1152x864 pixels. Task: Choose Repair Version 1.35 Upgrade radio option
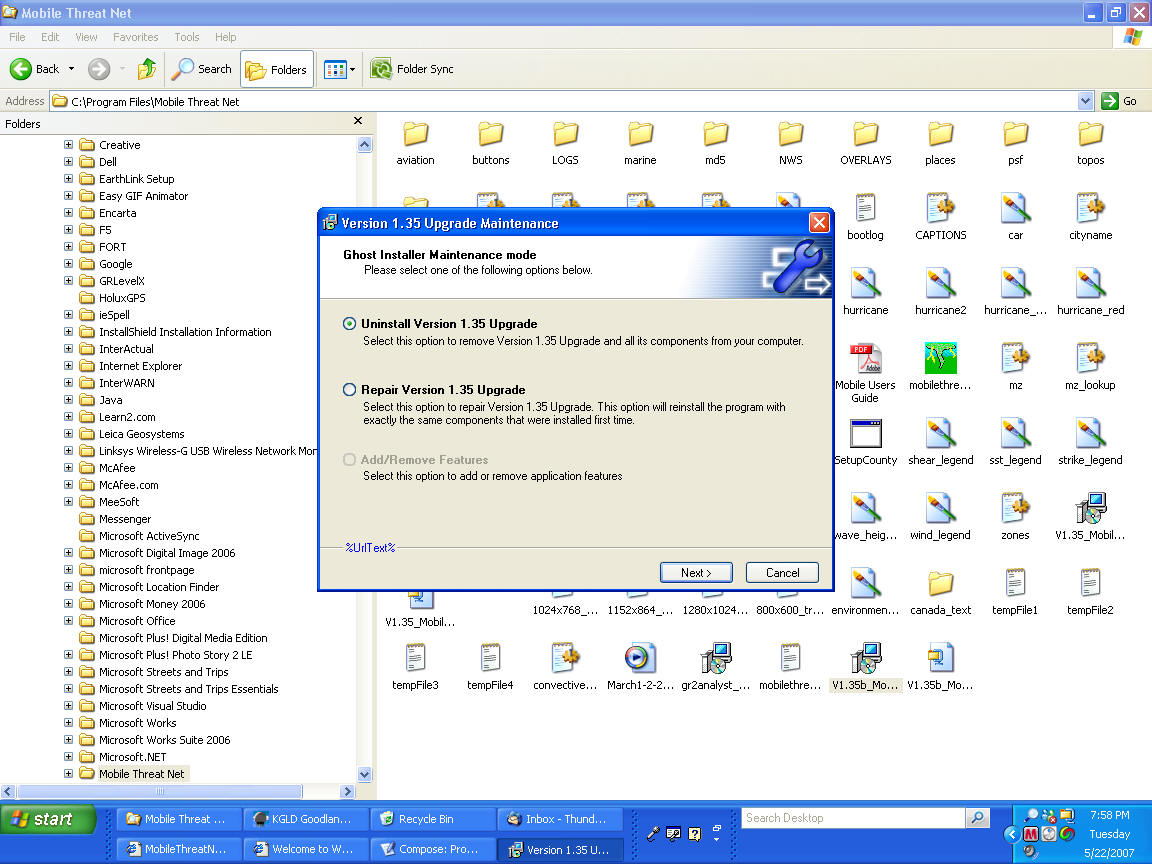pyautogui.click(x=350, y=390)
